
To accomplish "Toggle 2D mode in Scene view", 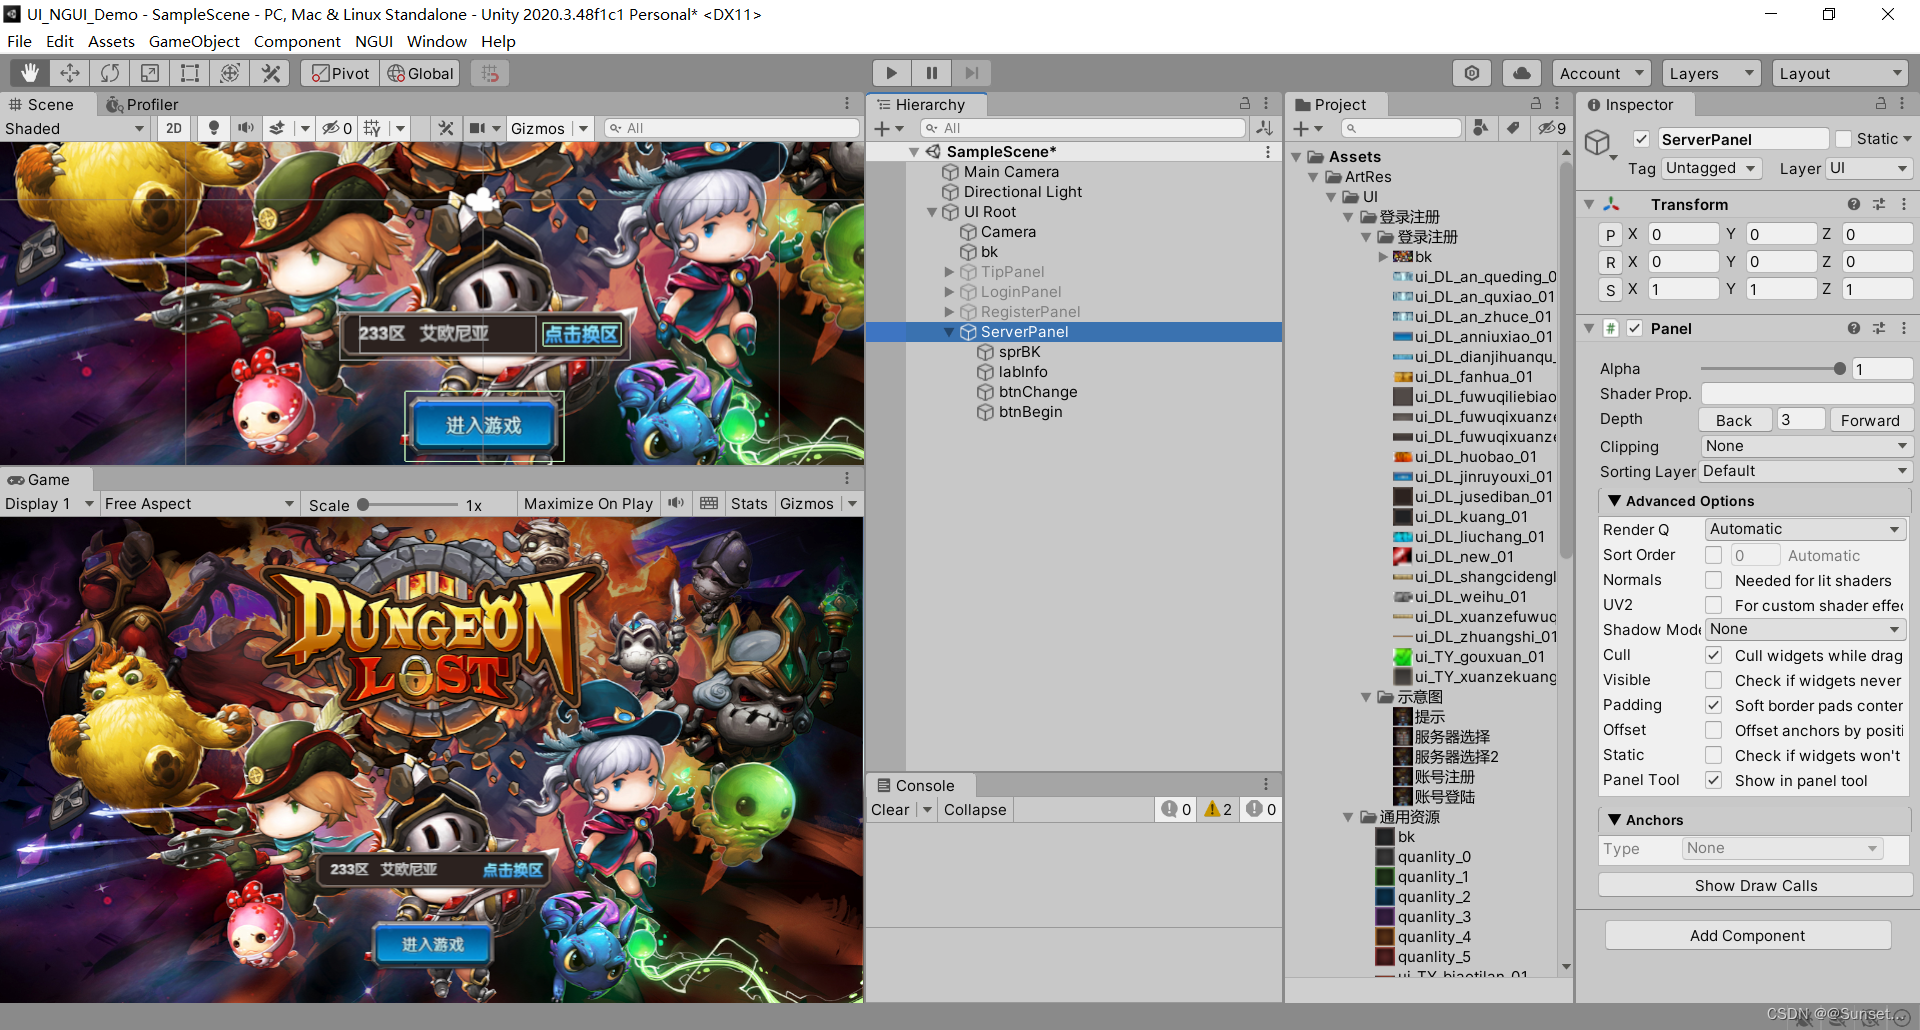I will (174, 128).
